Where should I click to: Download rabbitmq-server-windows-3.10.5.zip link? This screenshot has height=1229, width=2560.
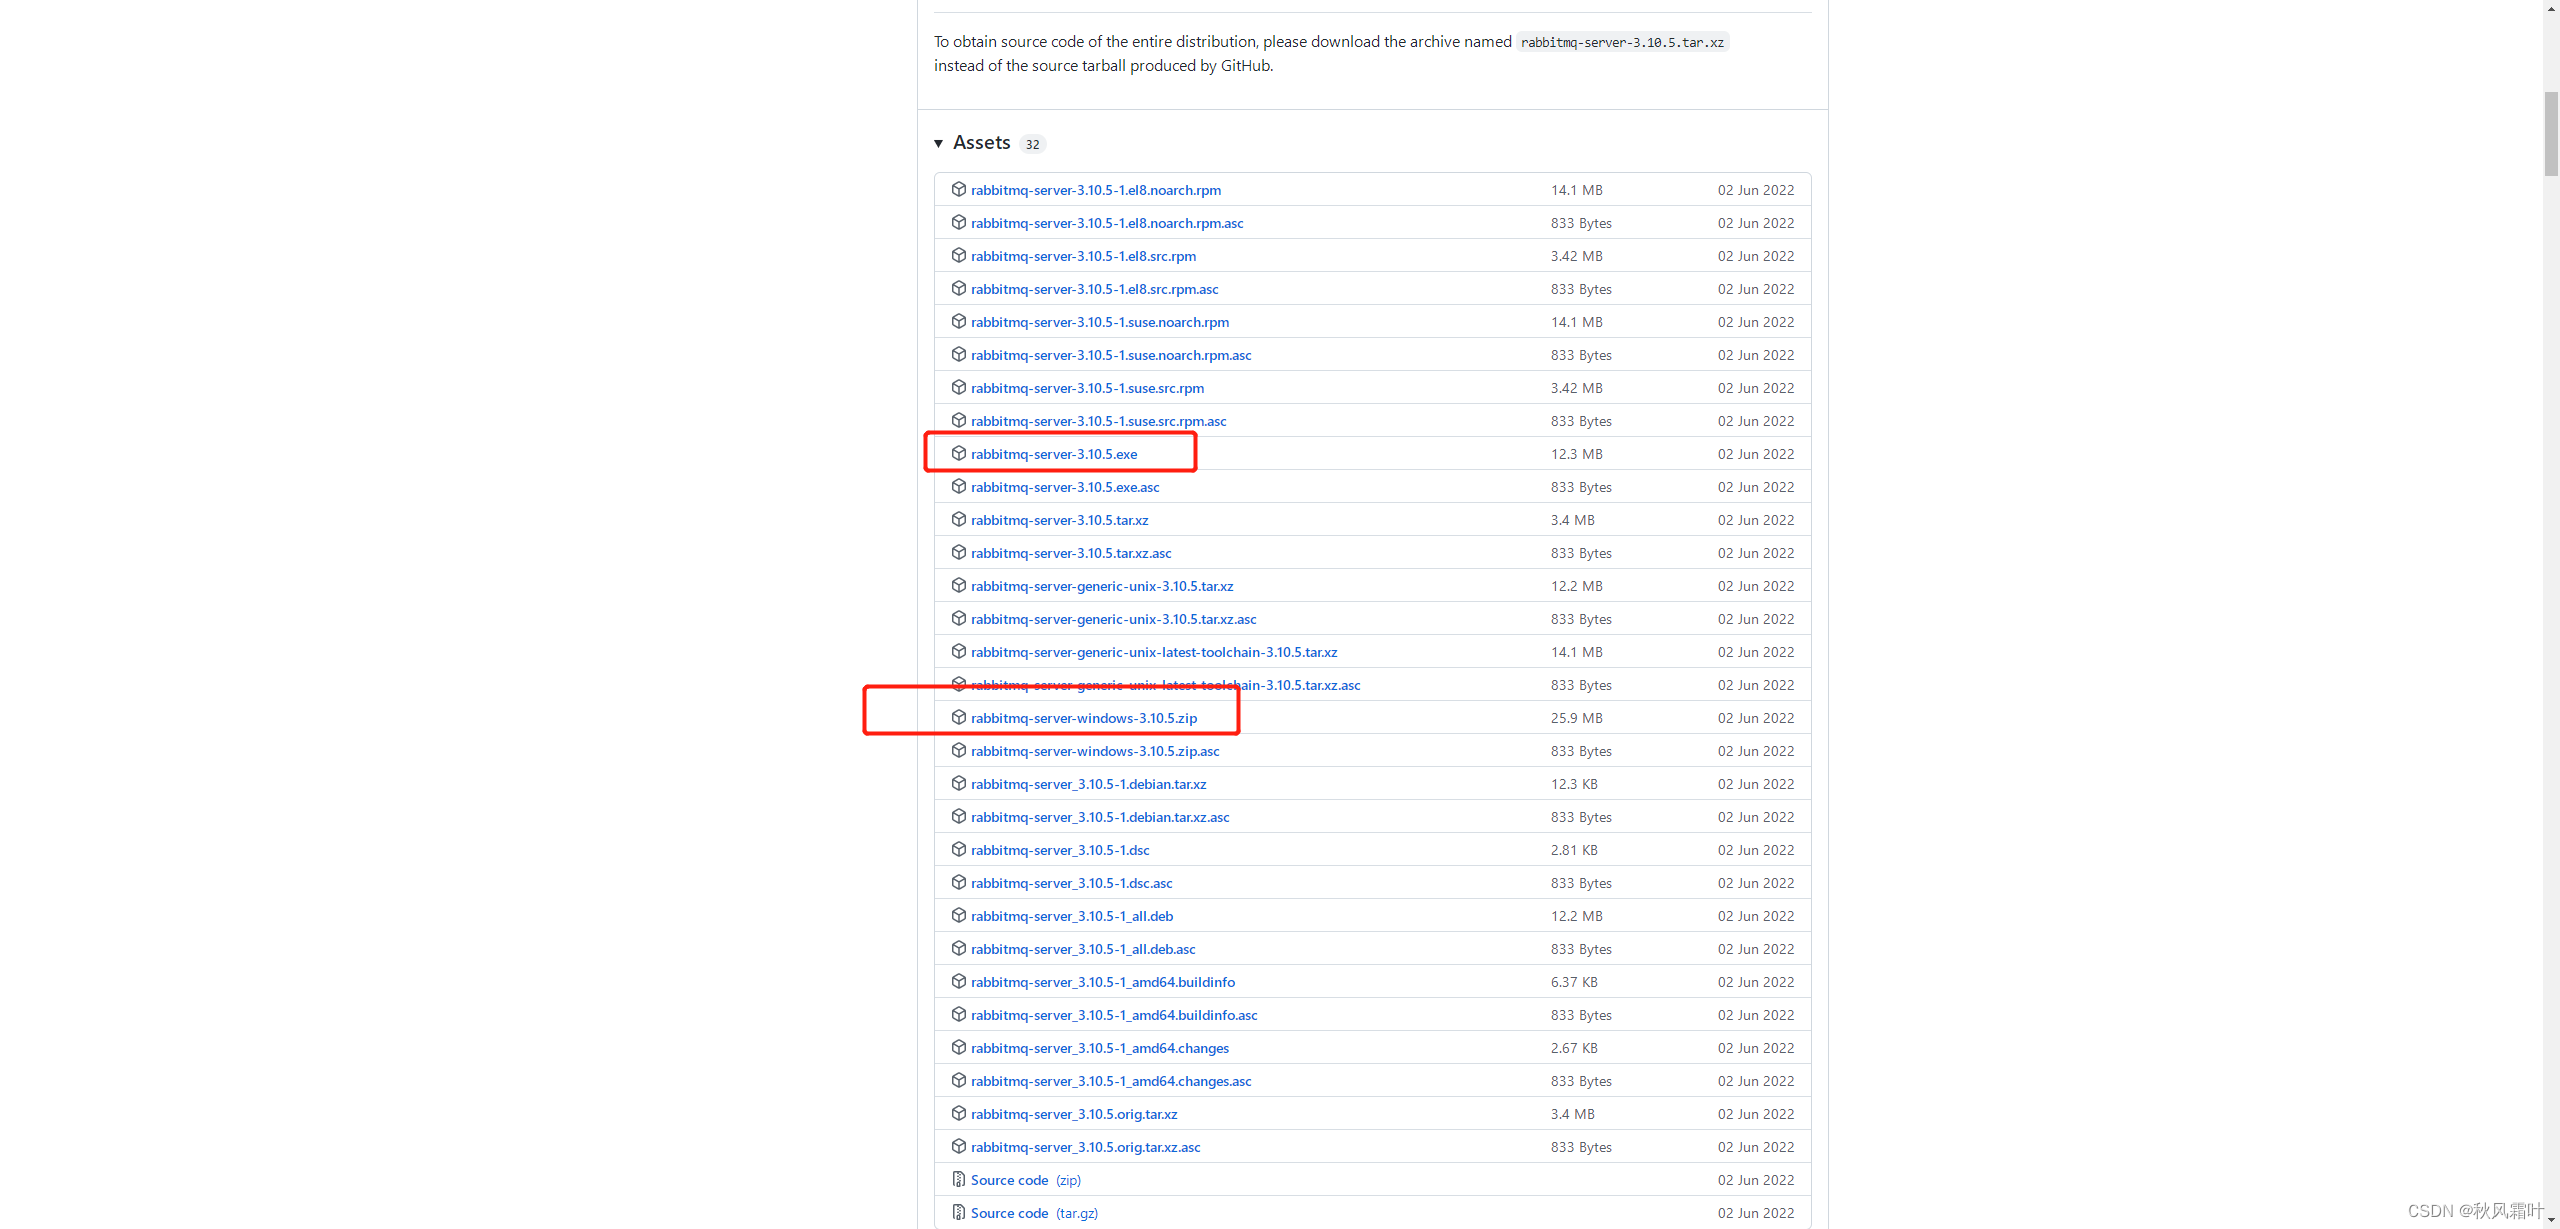click(x=1083, y=718)
